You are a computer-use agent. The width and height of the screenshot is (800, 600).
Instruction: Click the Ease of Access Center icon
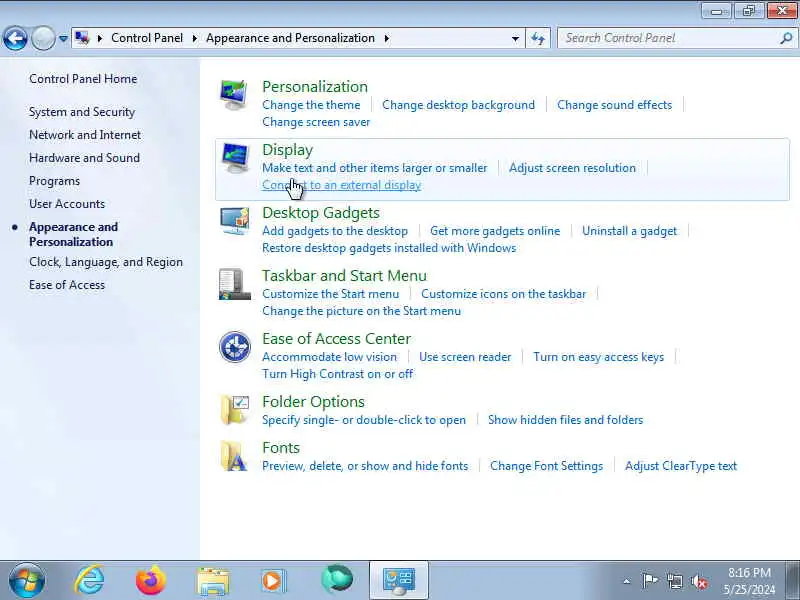(235, 347)
